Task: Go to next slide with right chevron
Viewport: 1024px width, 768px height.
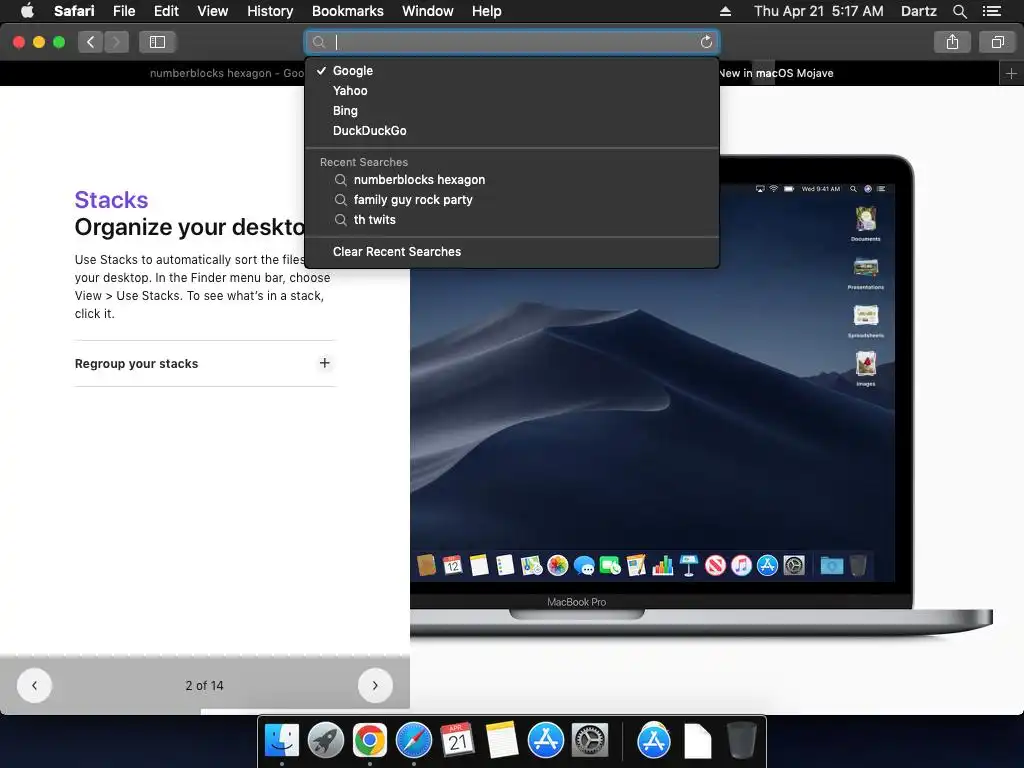Action: [x=375, y=685]
